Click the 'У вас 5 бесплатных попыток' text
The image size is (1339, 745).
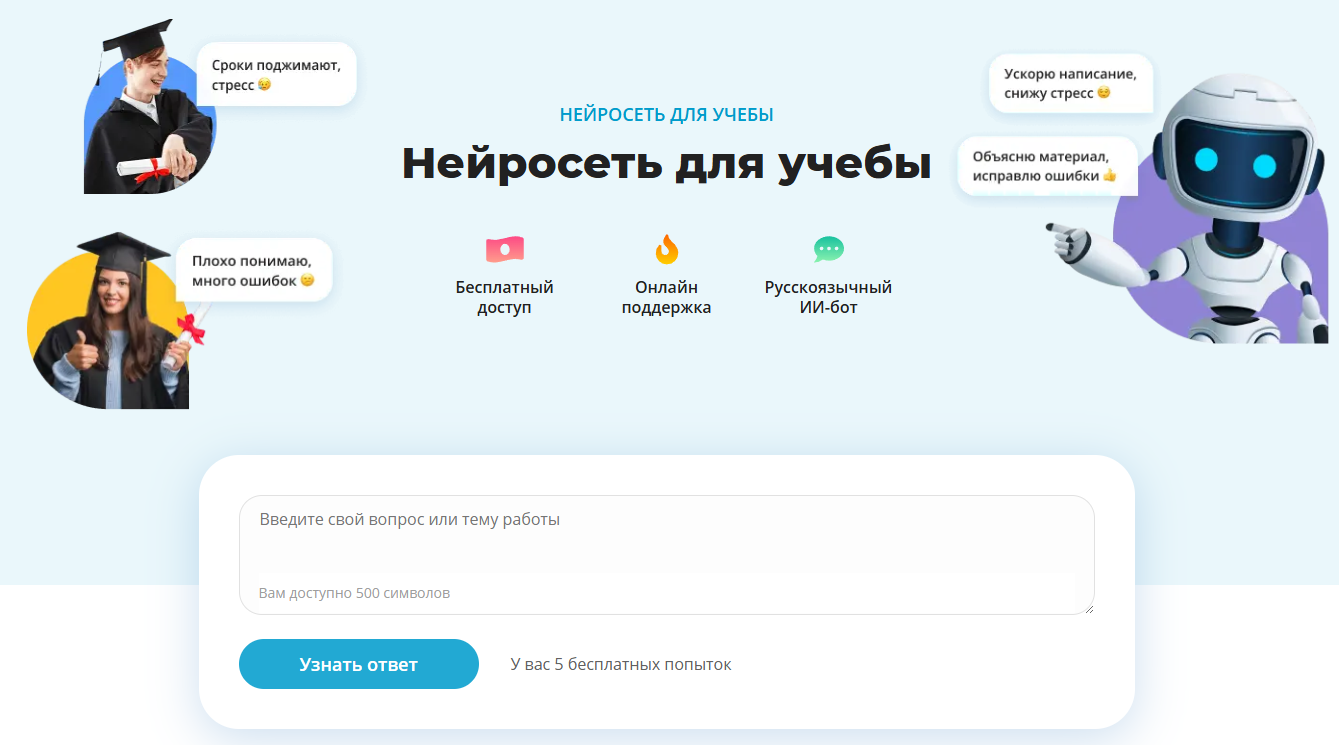coord(620,665)
